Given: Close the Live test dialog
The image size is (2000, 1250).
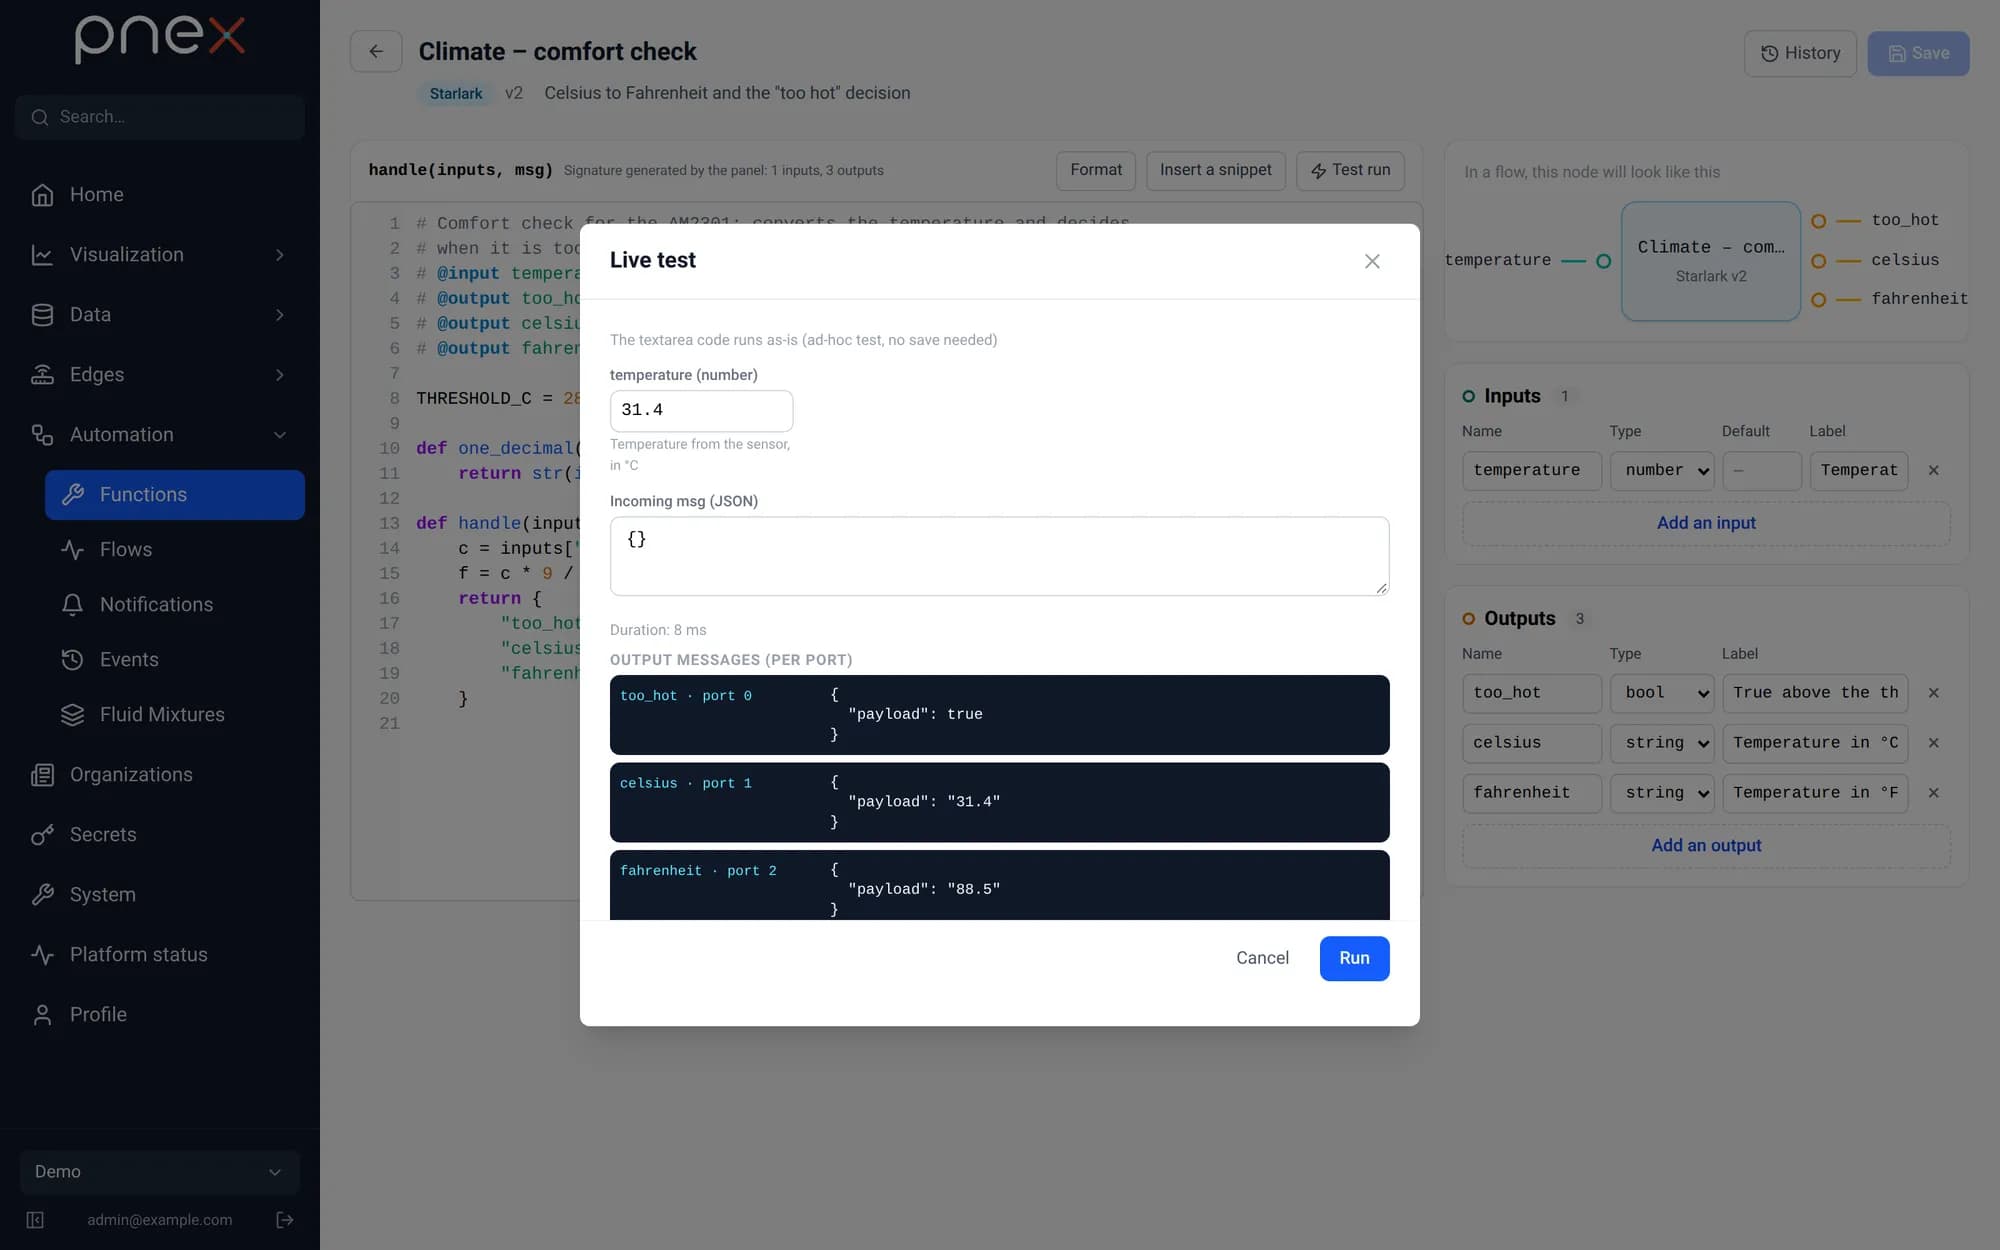Looking at the screenshot, I should [x=1372, y=261].
